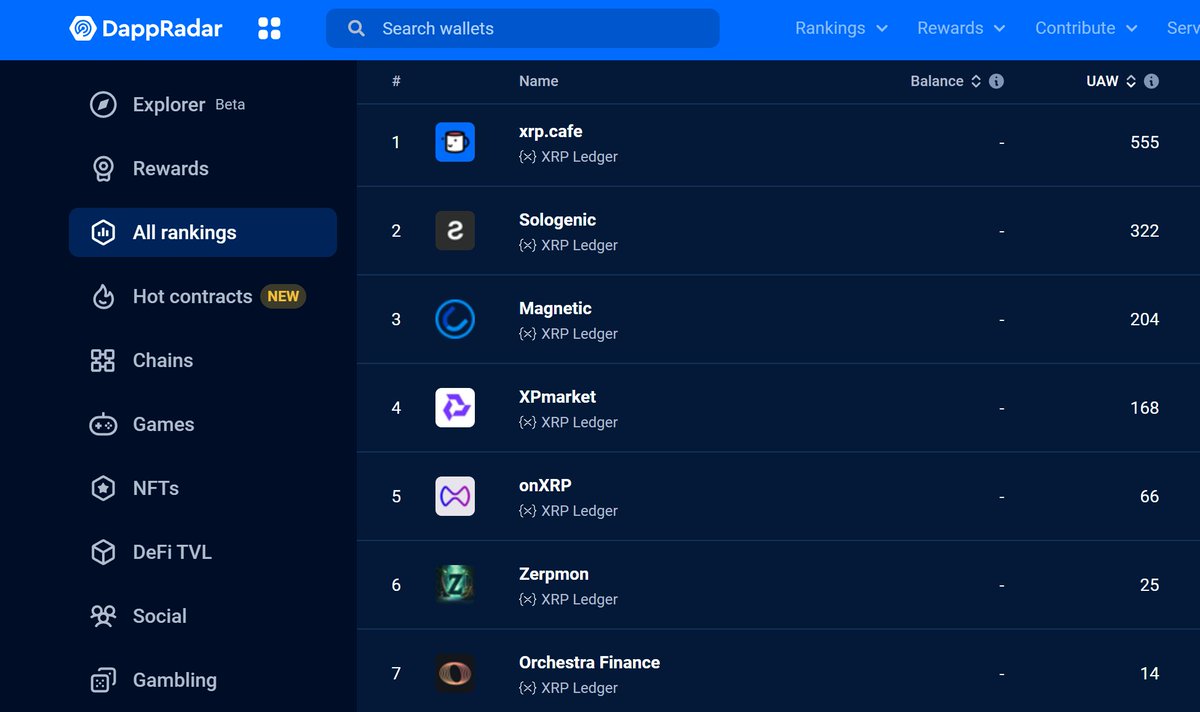Click the Games controller icon
Screen dimensions: 1200x712
(x=103, y=424)
